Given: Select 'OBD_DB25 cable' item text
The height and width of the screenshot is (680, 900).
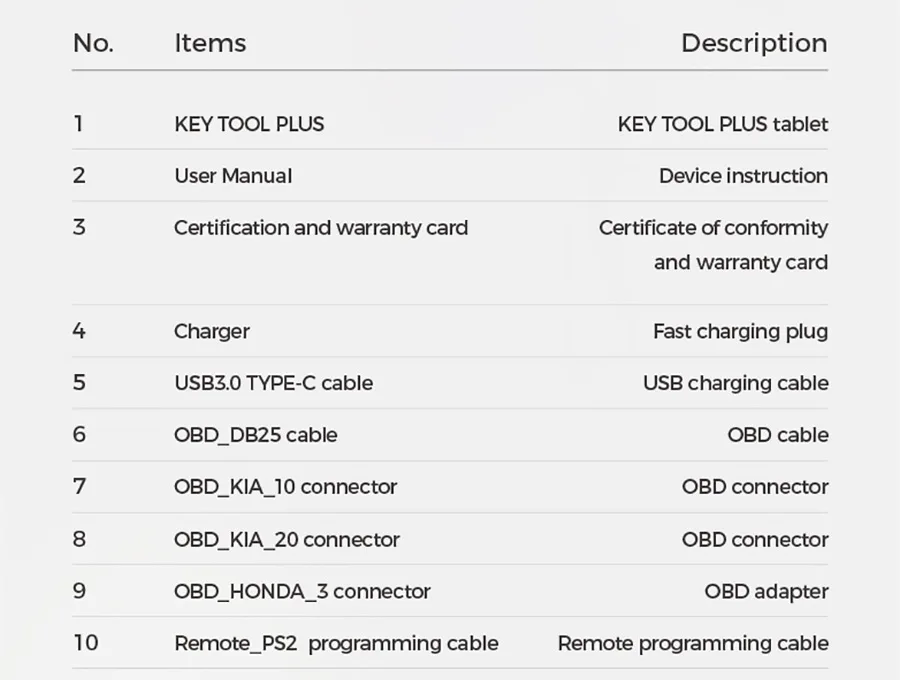Looking at the screenshot, I should click(255, 435).
